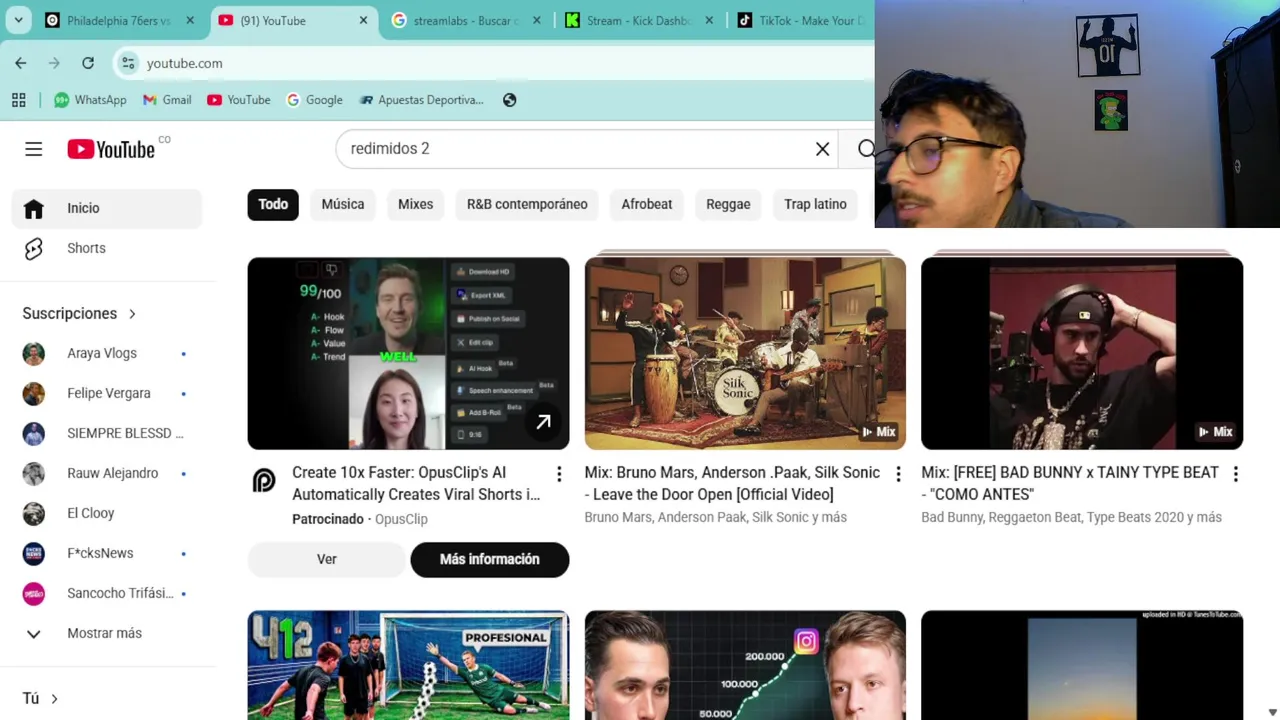Open Rauw Alejandro channel

[x=107, y=473]
